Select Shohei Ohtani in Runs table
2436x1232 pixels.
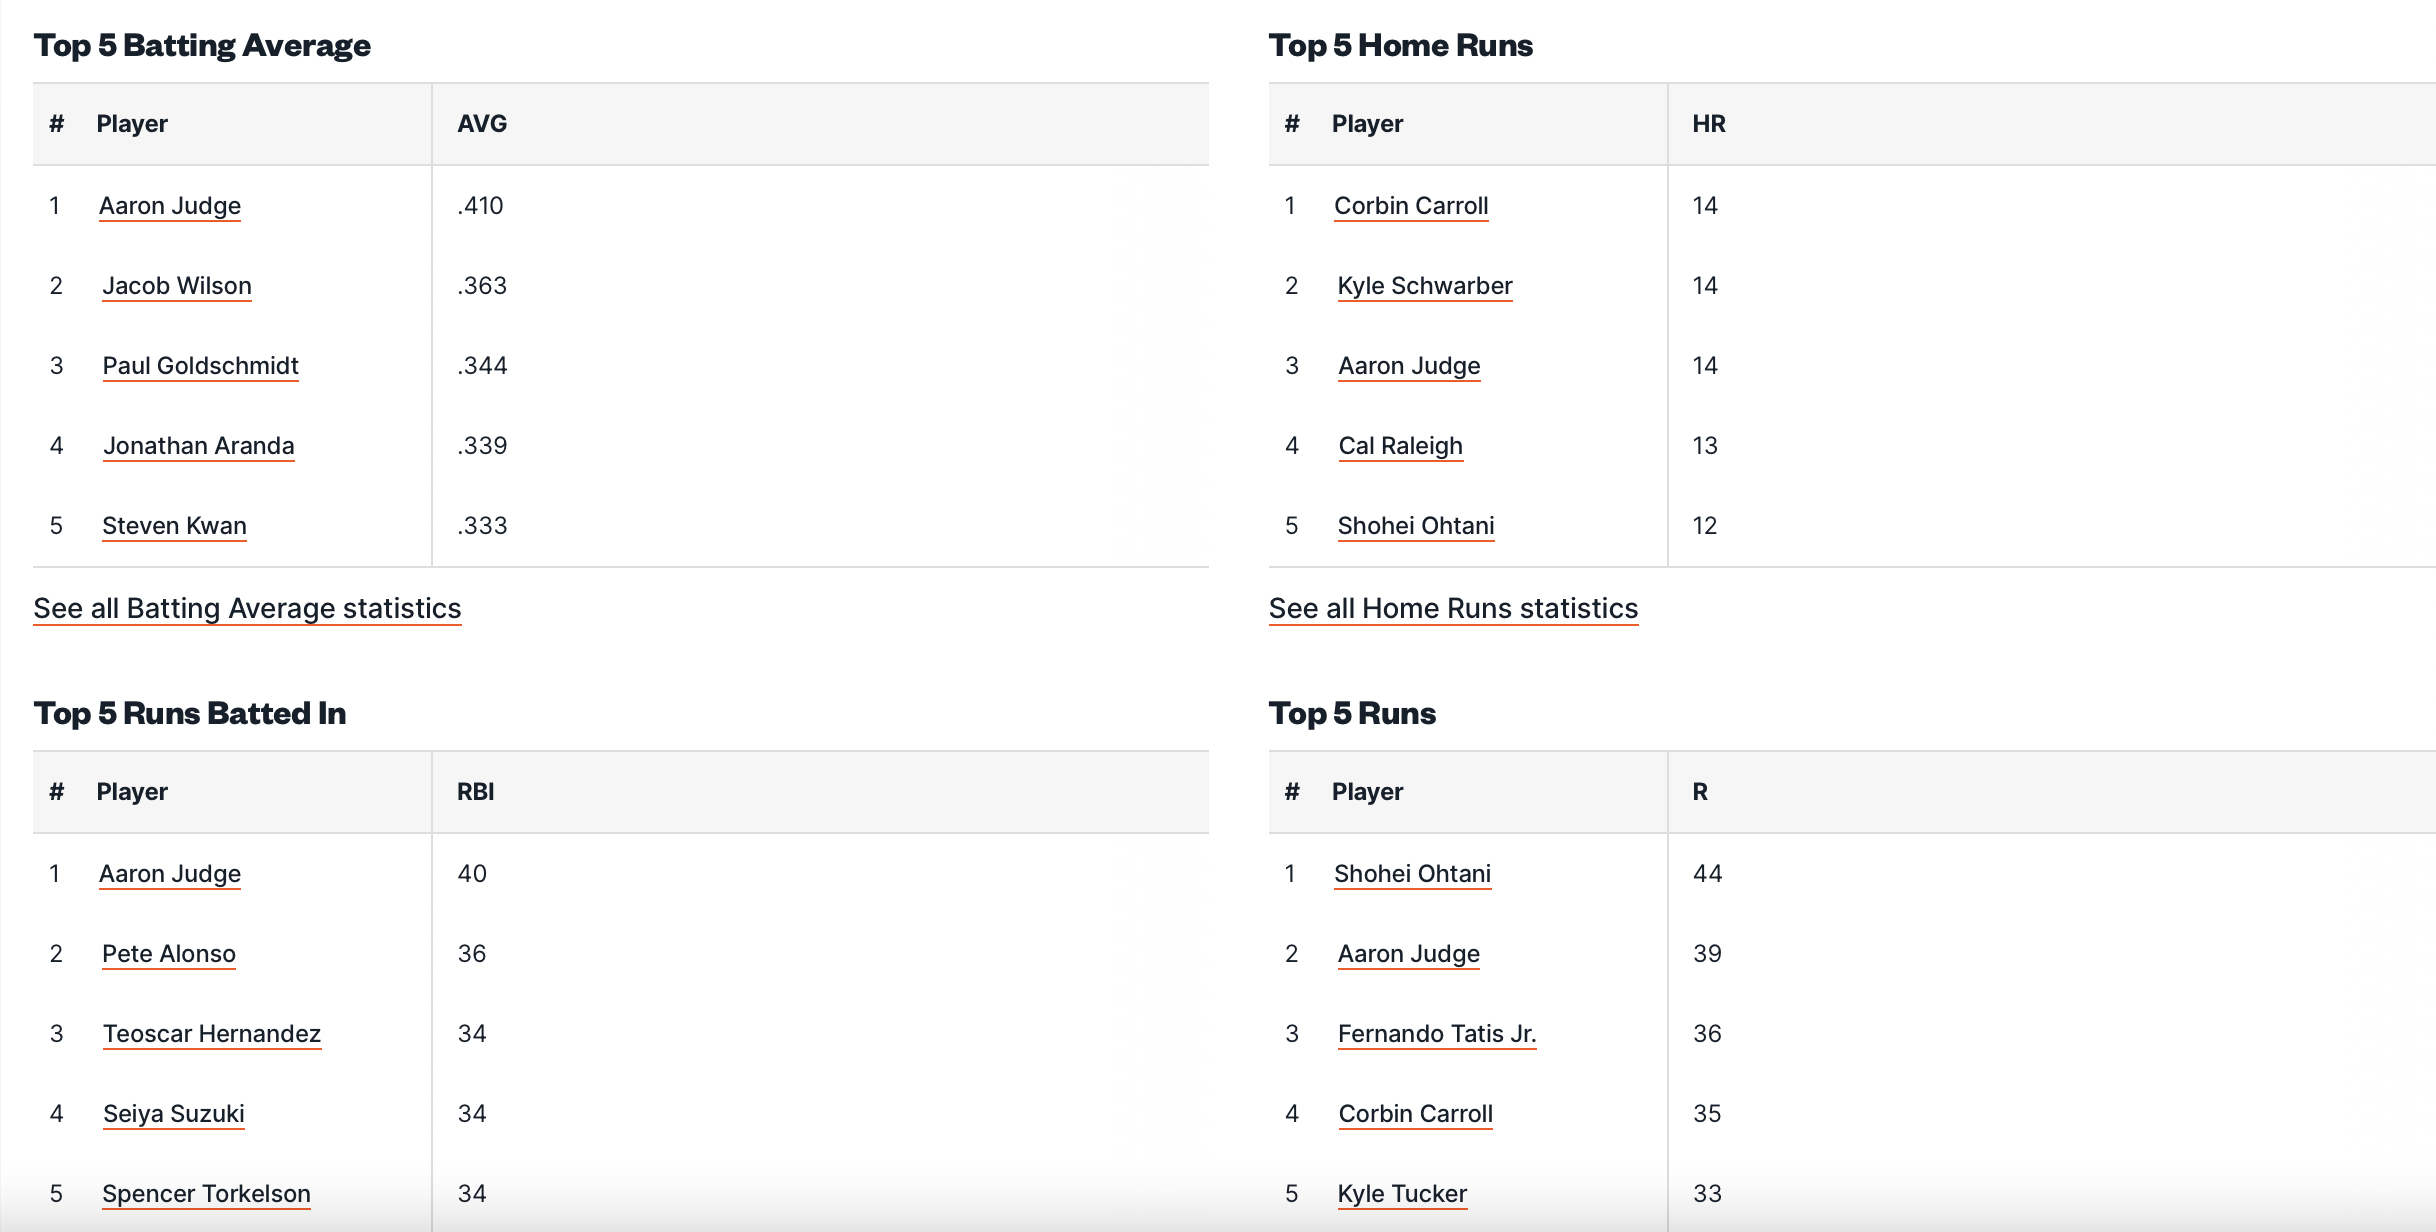(x=1412, y=874)
